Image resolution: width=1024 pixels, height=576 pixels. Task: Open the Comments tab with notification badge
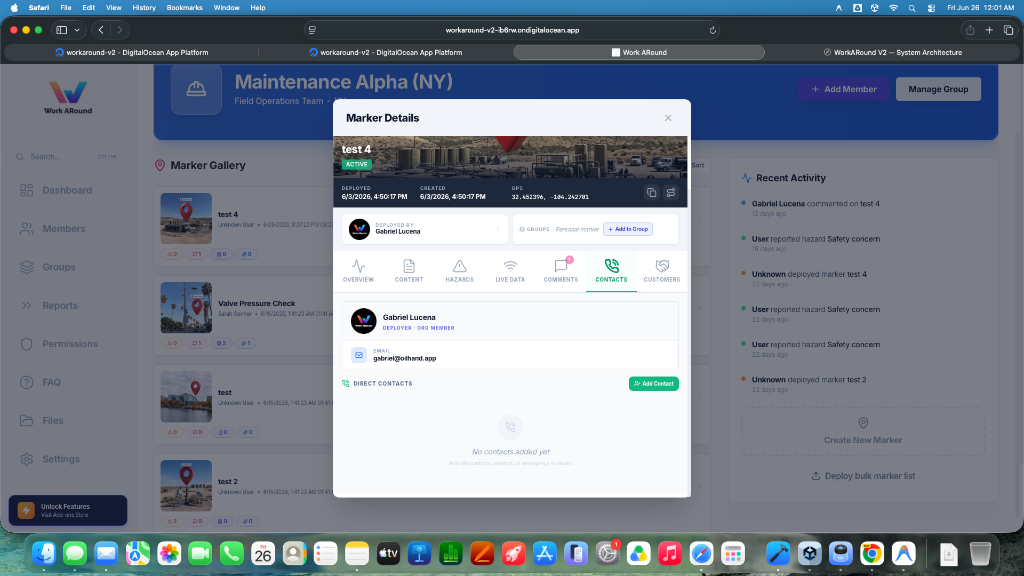coord(560,270)
